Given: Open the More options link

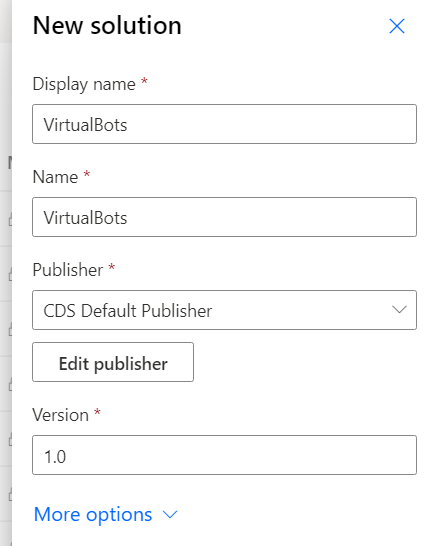Looking at the screenshot, I should 93,514.
